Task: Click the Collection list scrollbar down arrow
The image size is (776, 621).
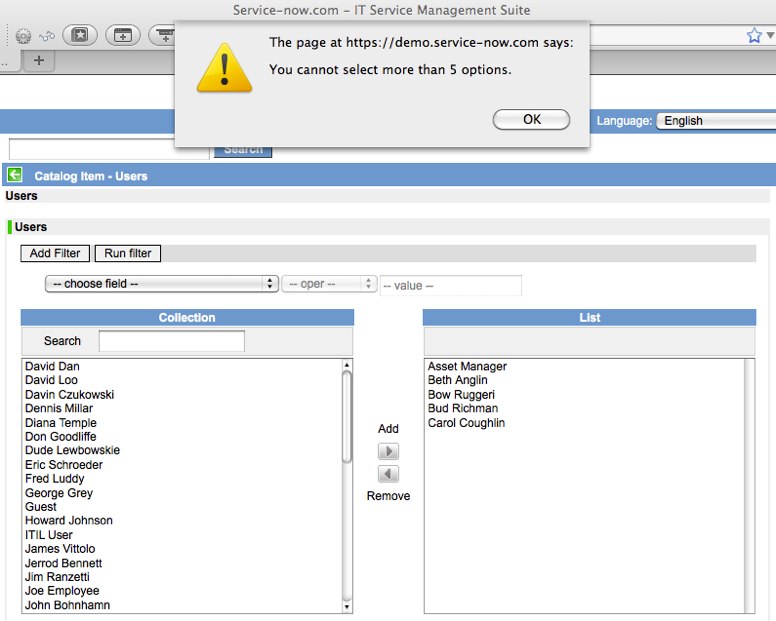Action: (347, 606)
